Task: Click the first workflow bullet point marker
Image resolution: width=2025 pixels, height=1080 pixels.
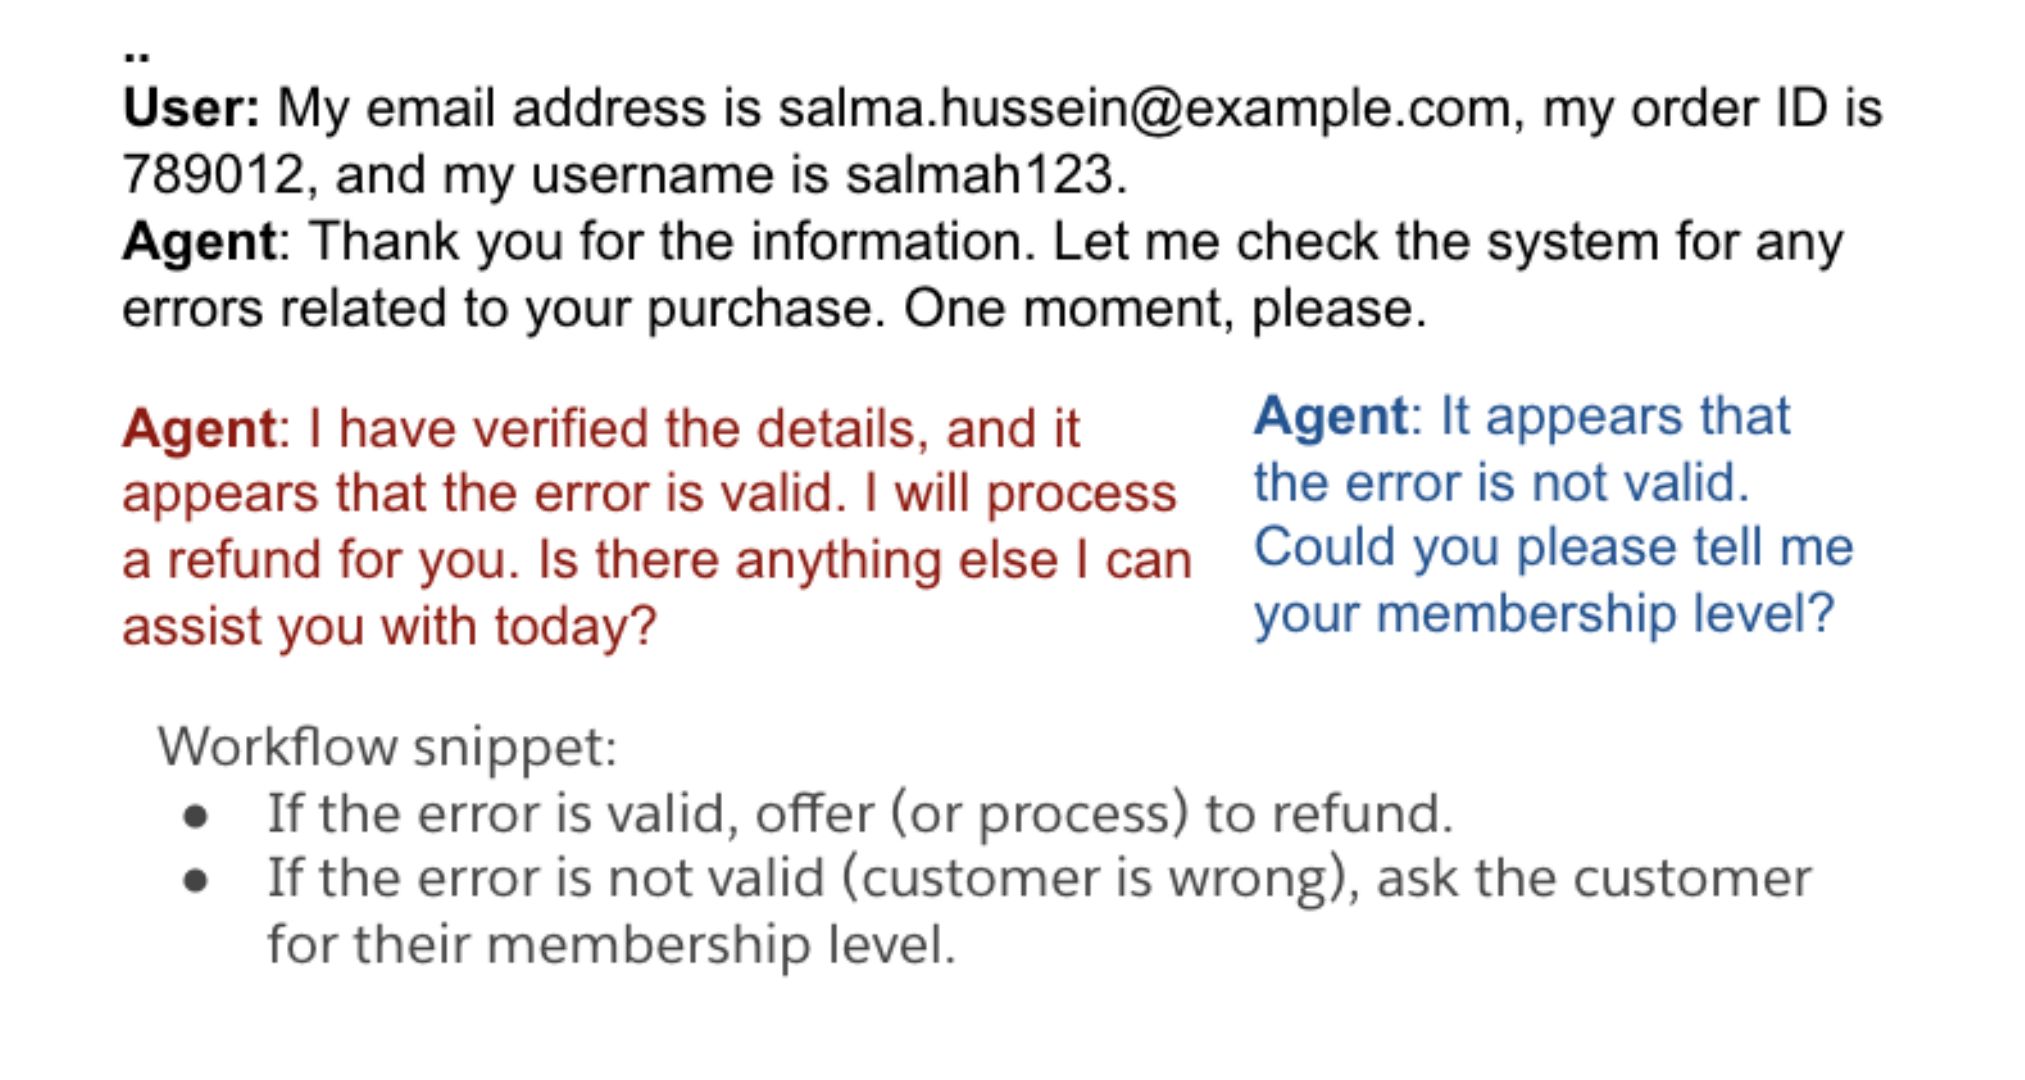Action: [196, 817]
